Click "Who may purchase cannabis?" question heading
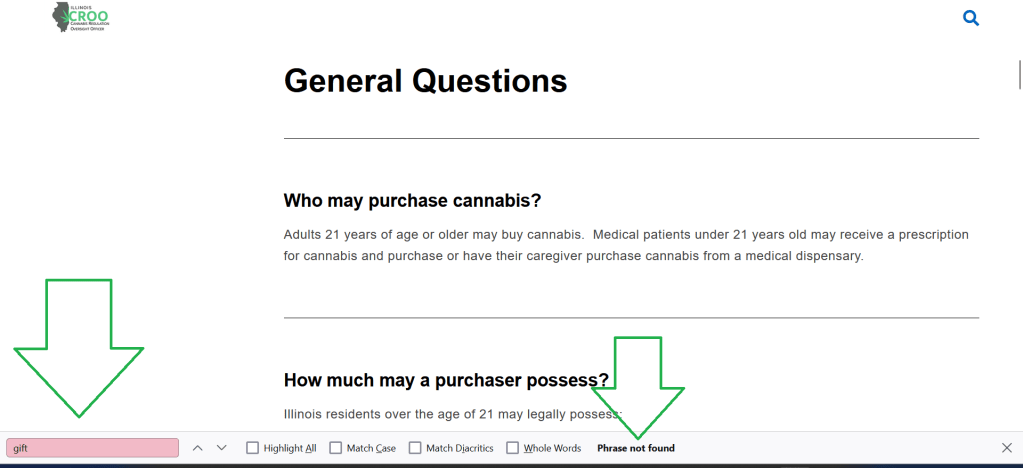1023x468 pixels. pyautogui.click(x=412, y=201)
